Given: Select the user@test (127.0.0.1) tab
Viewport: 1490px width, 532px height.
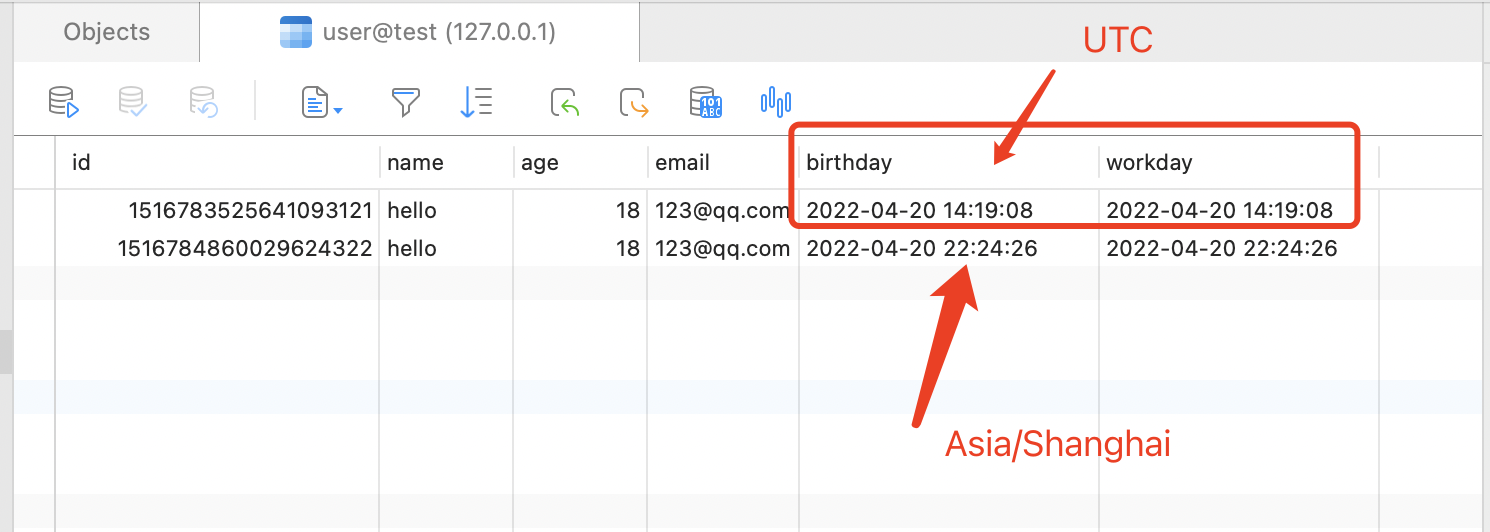Looking at the screenshot, I should point(419,32).
